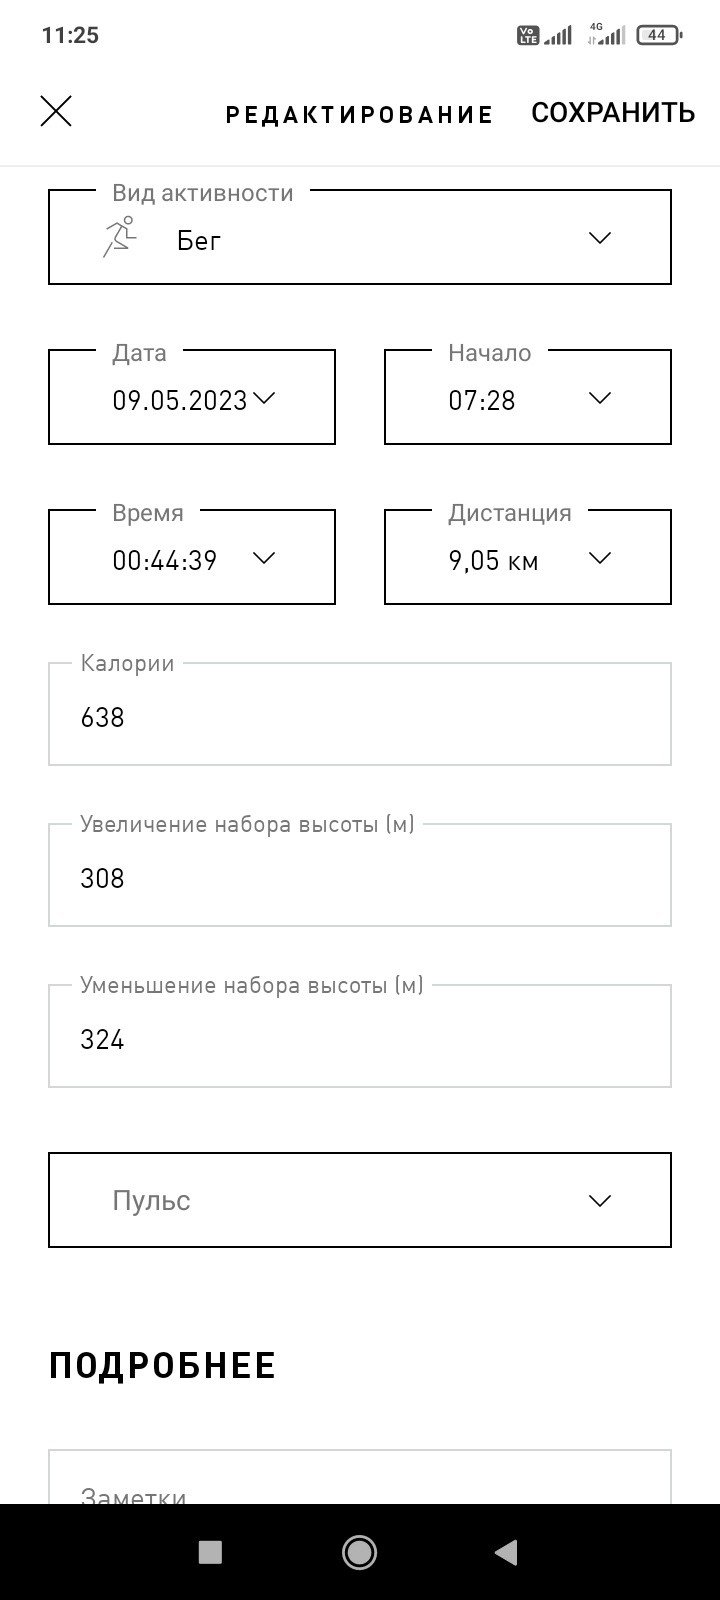Viewport: 720px width, 1600px height.
Task: Save changes with СОХРАНИТЬ
Action: coord(613,112)
